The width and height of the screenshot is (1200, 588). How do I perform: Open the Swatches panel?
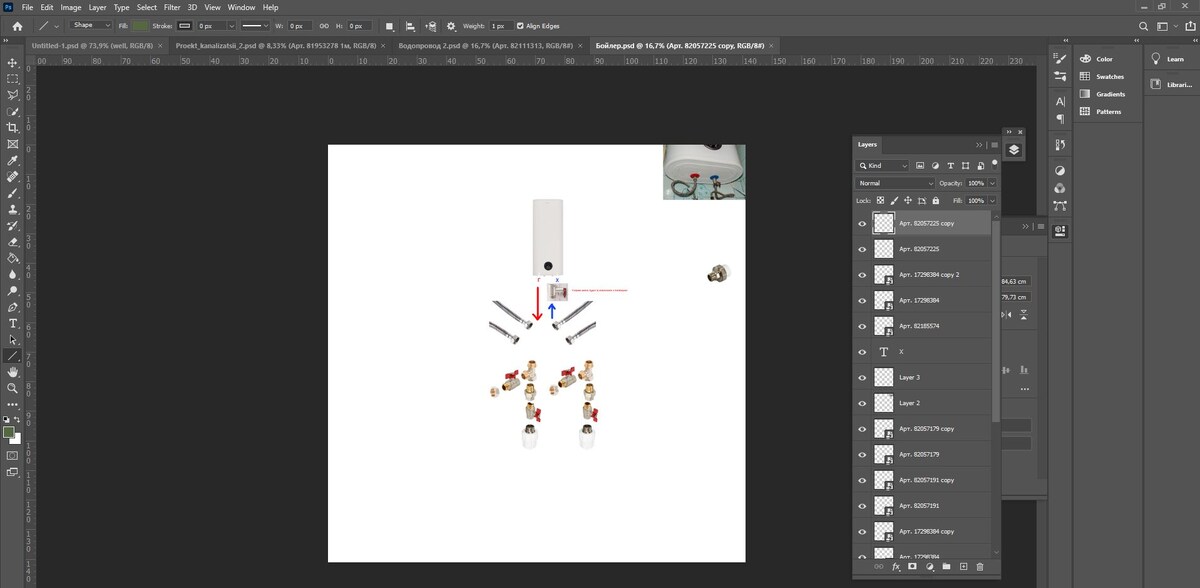pyautogui.click(x=1109, y=77)
